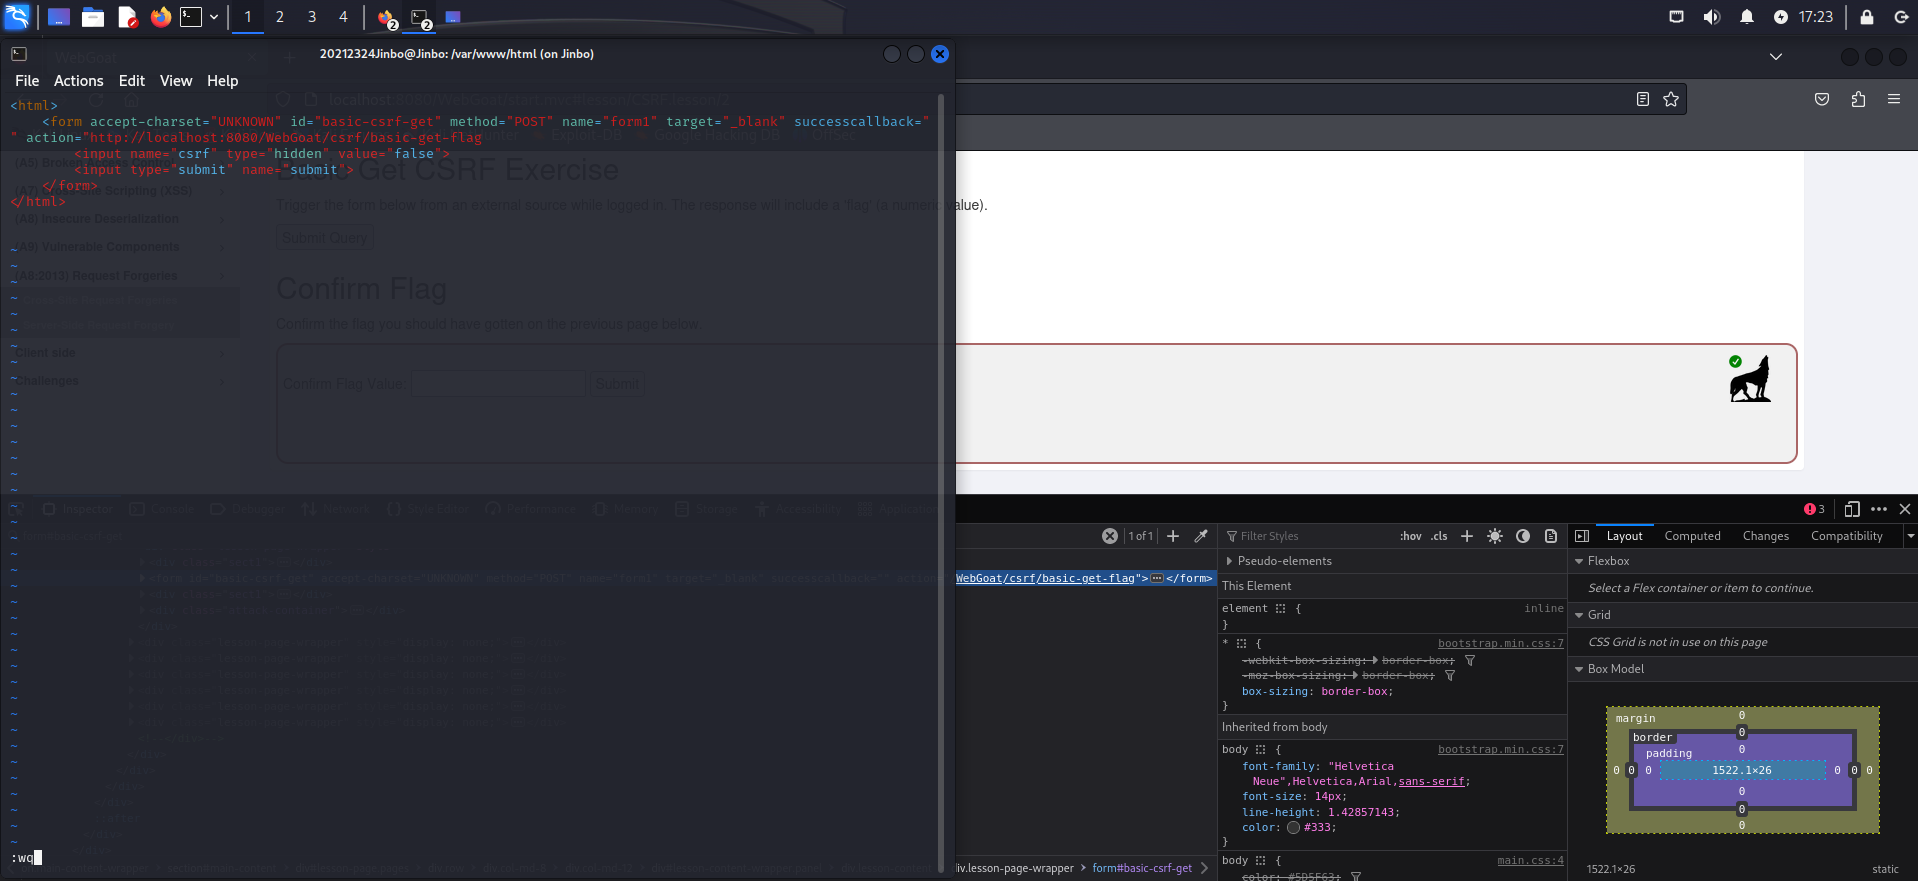Open the Help menu in the terminal
The width and height of the screenshot is (1918, 881).
pos(223,81)
